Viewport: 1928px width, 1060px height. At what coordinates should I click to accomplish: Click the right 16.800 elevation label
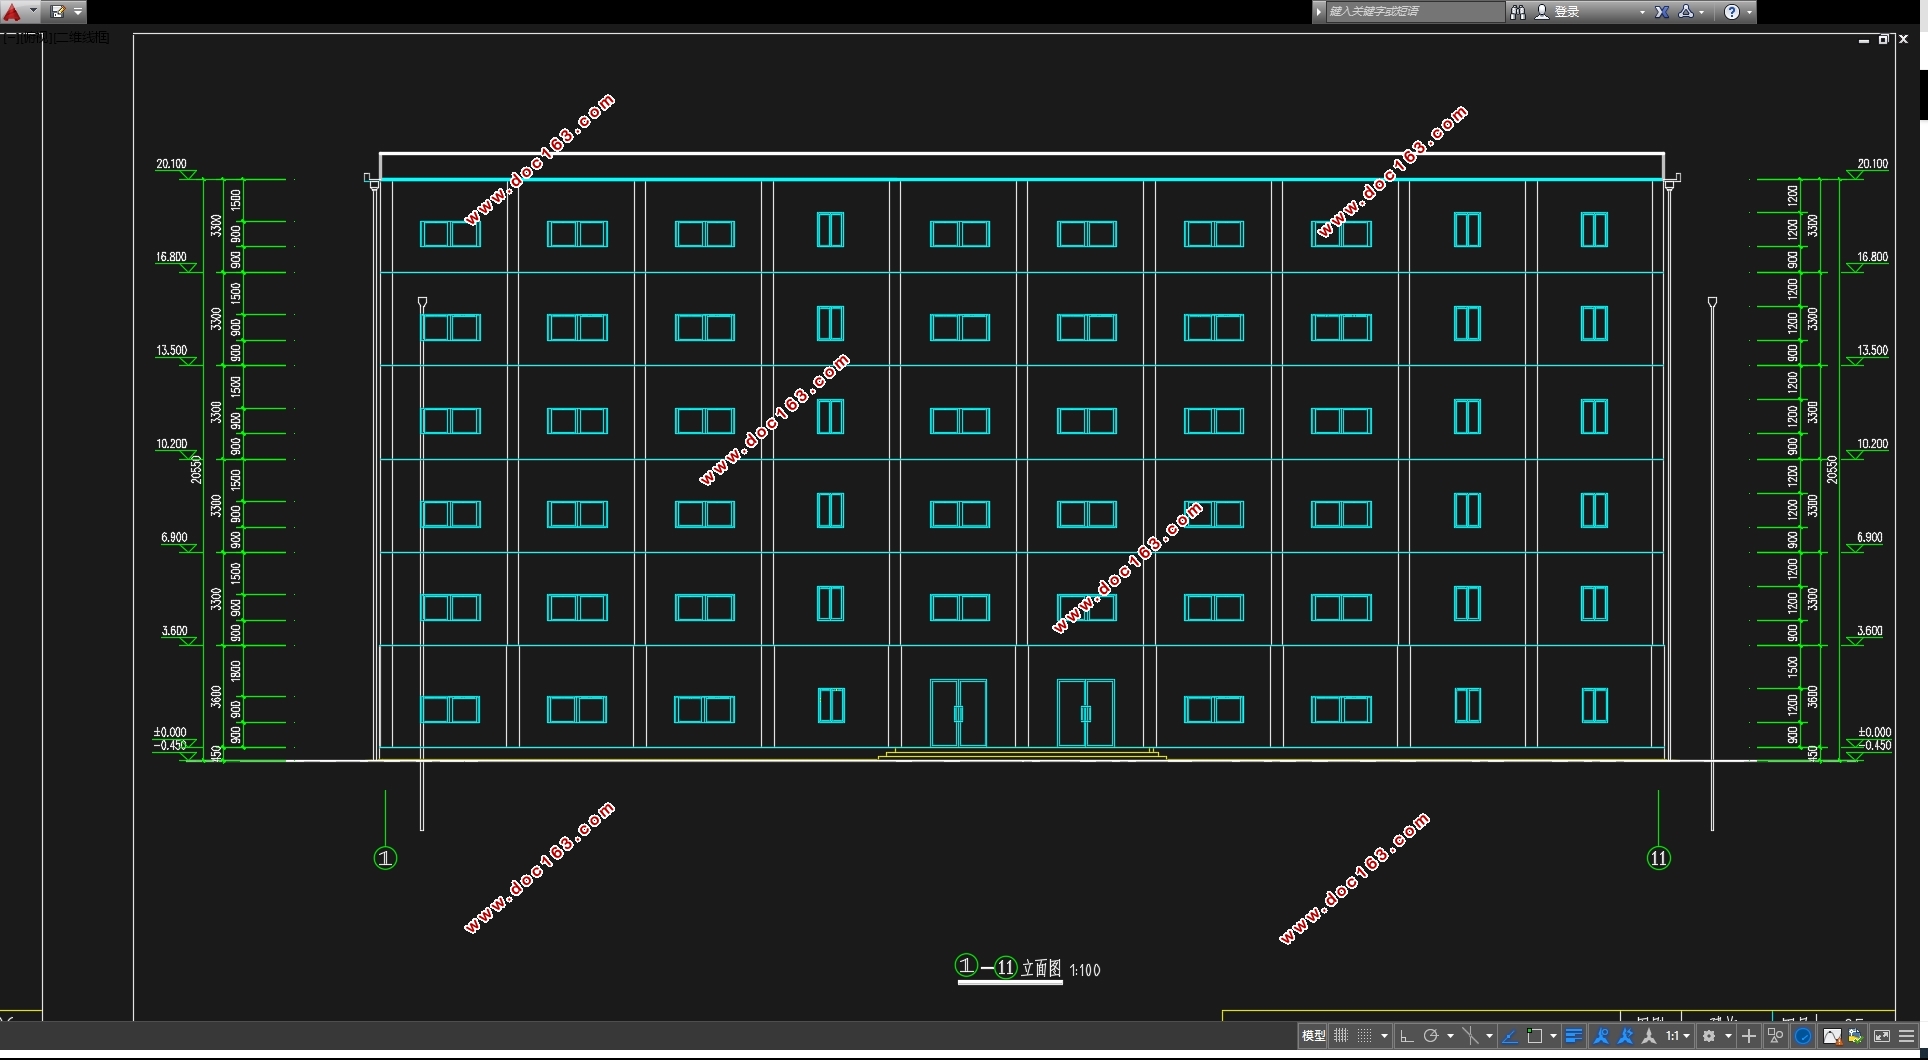click(x=1872, y=257)
